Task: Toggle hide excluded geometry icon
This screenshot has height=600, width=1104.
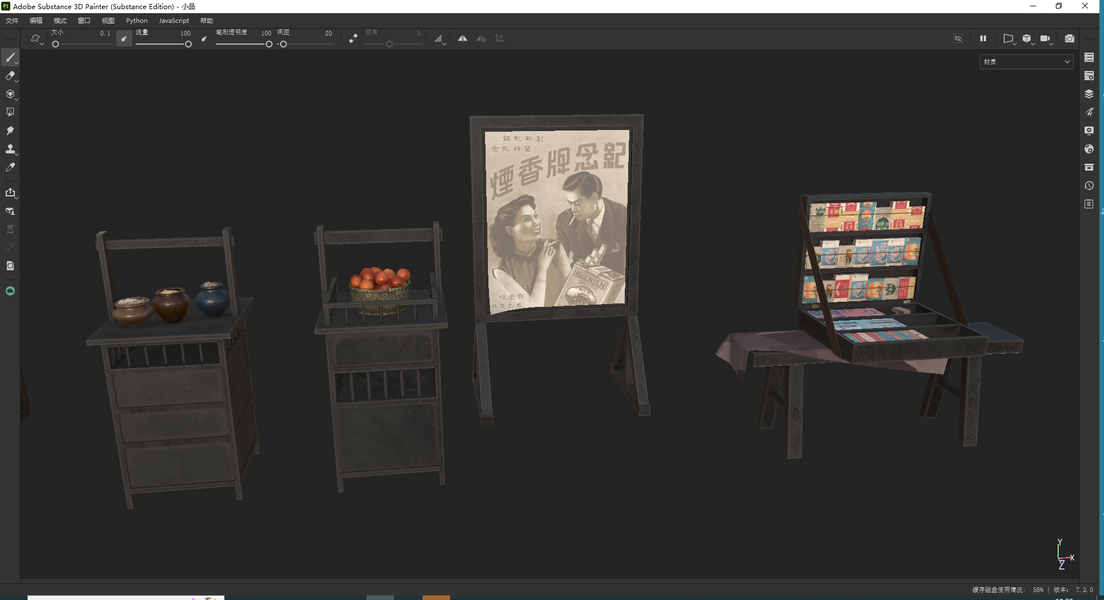Action: (x=958, y=39)
